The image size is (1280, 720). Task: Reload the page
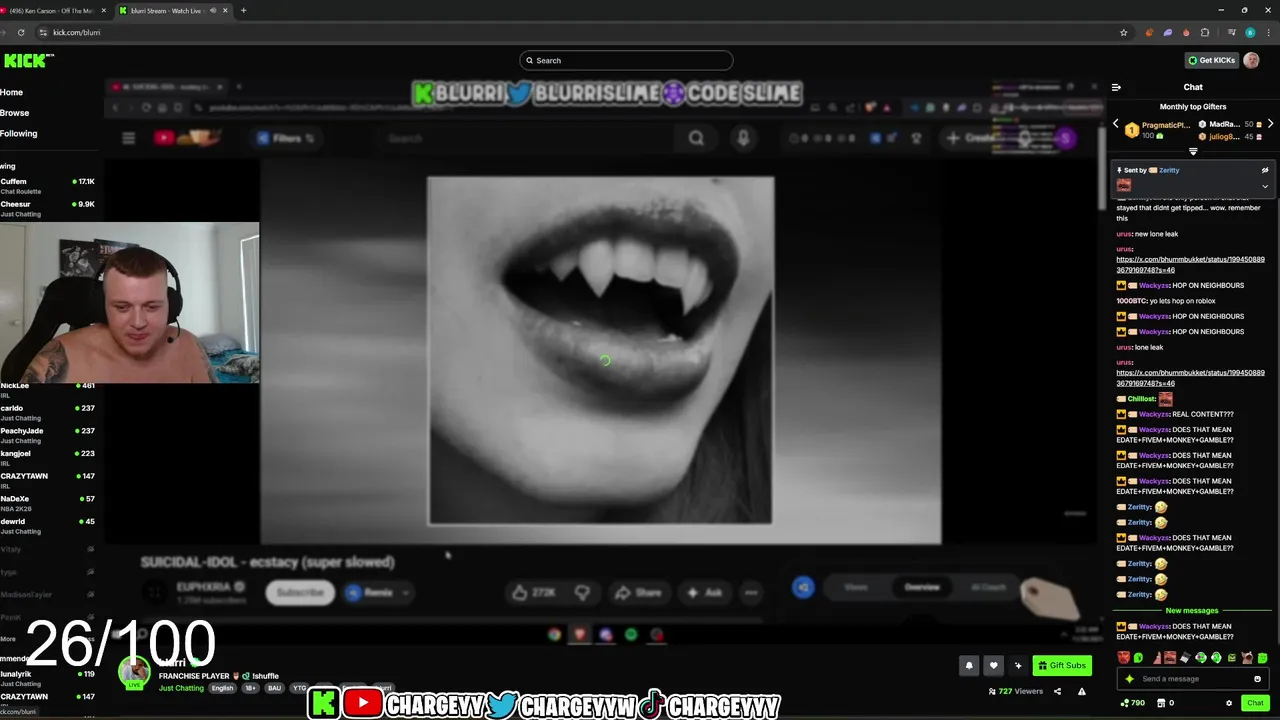20,32
